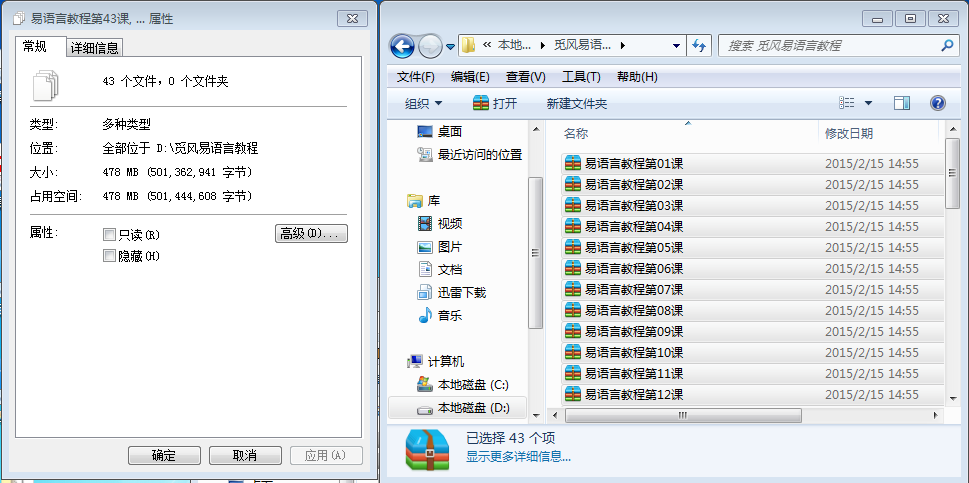
Task: Click the folder icon in the address bar
Action: 468,45
